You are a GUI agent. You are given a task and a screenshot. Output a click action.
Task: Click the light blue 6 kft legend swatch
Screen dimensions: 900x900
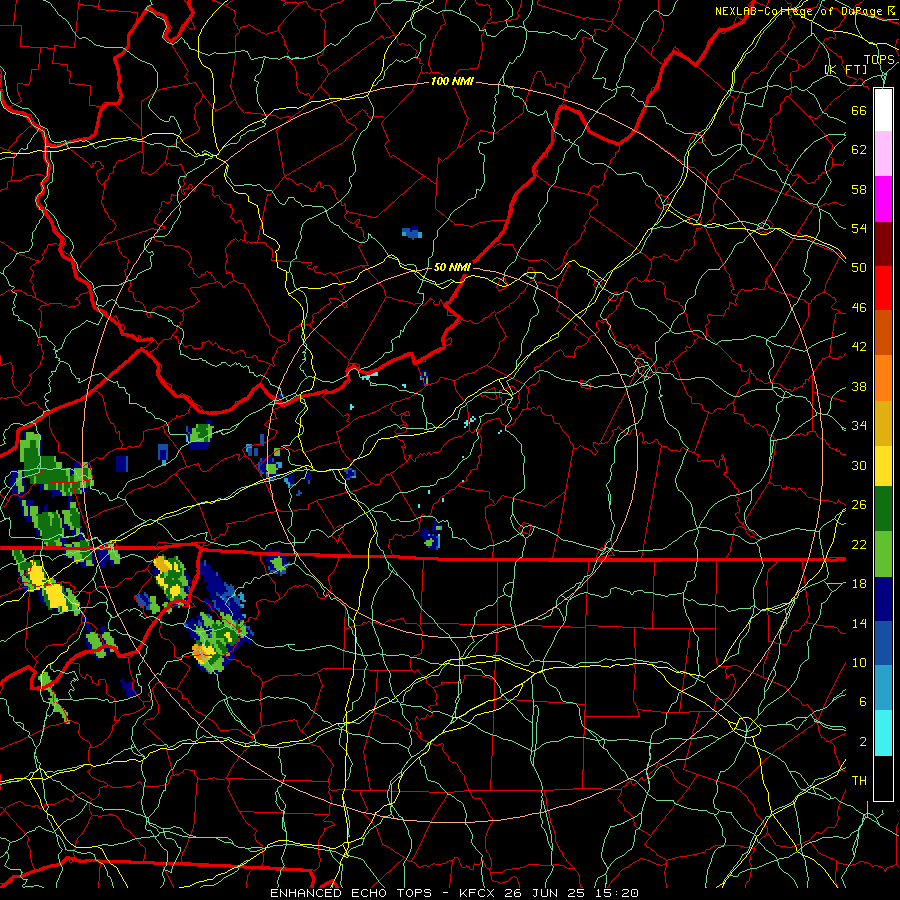(x=883, y=688)
